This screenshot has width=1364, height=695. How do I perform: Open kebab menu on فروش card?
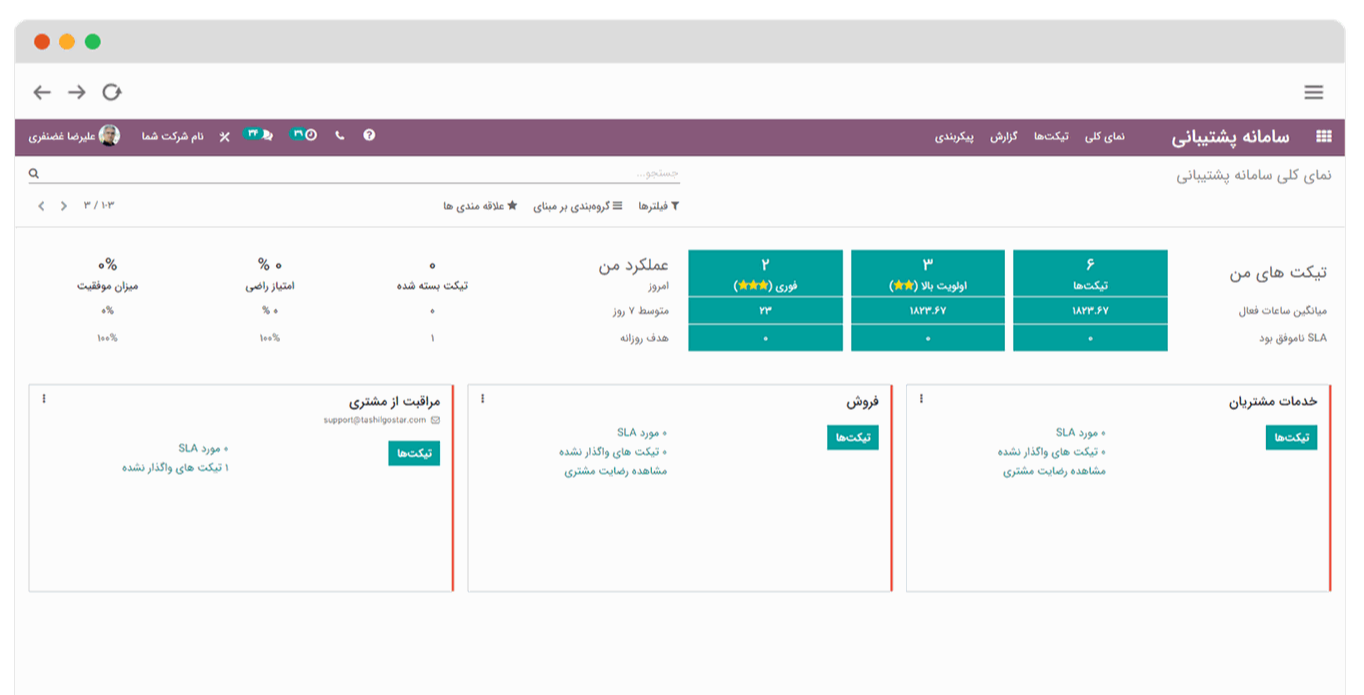point(483,399)
